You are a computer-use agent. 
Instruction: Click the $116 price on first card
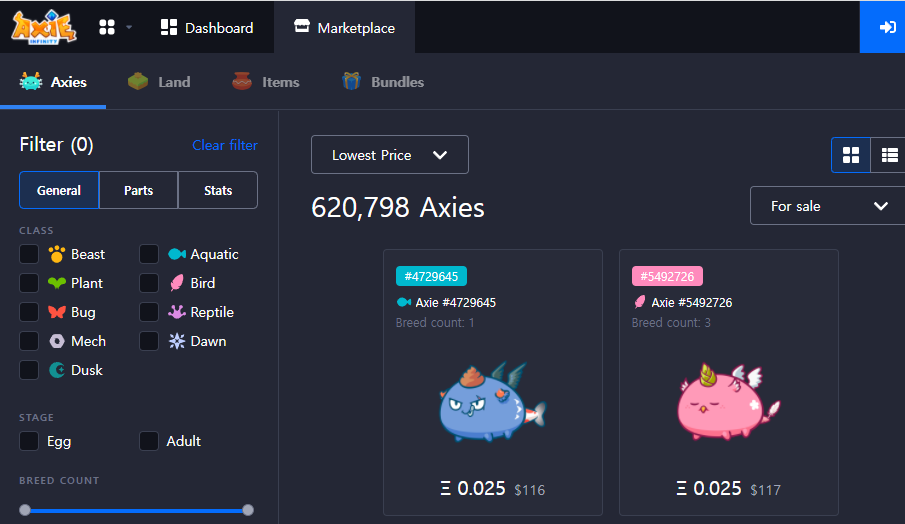[529, 491]
